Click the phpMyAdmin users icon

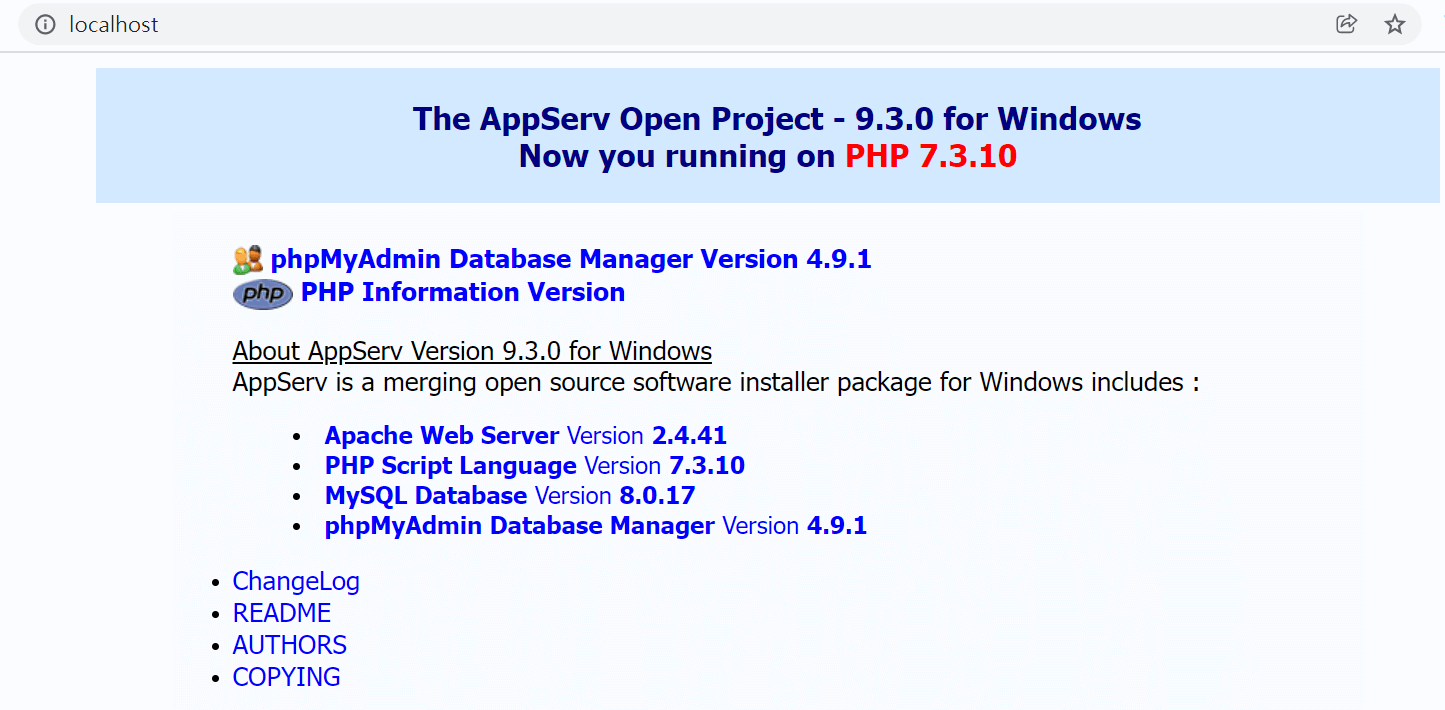click(248, 260)
